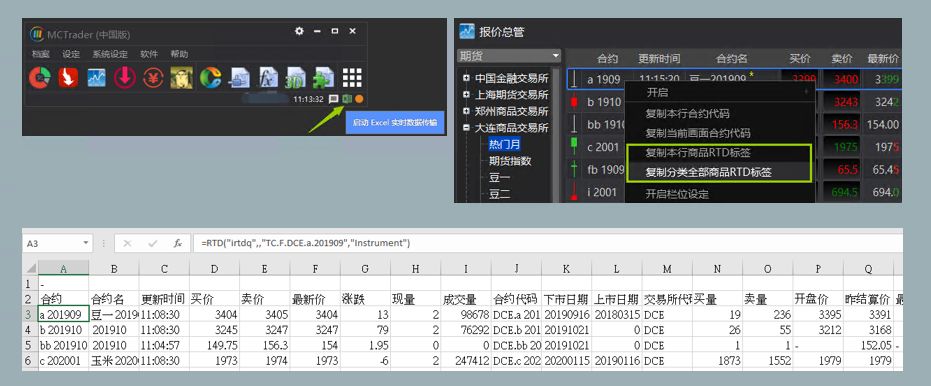Click the MCTrader logo in title bar

(36, 34)
